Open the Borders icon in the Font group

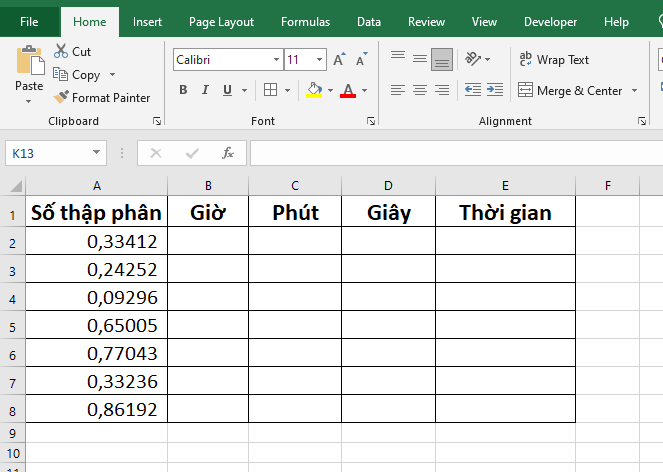[x=270, y=90]
